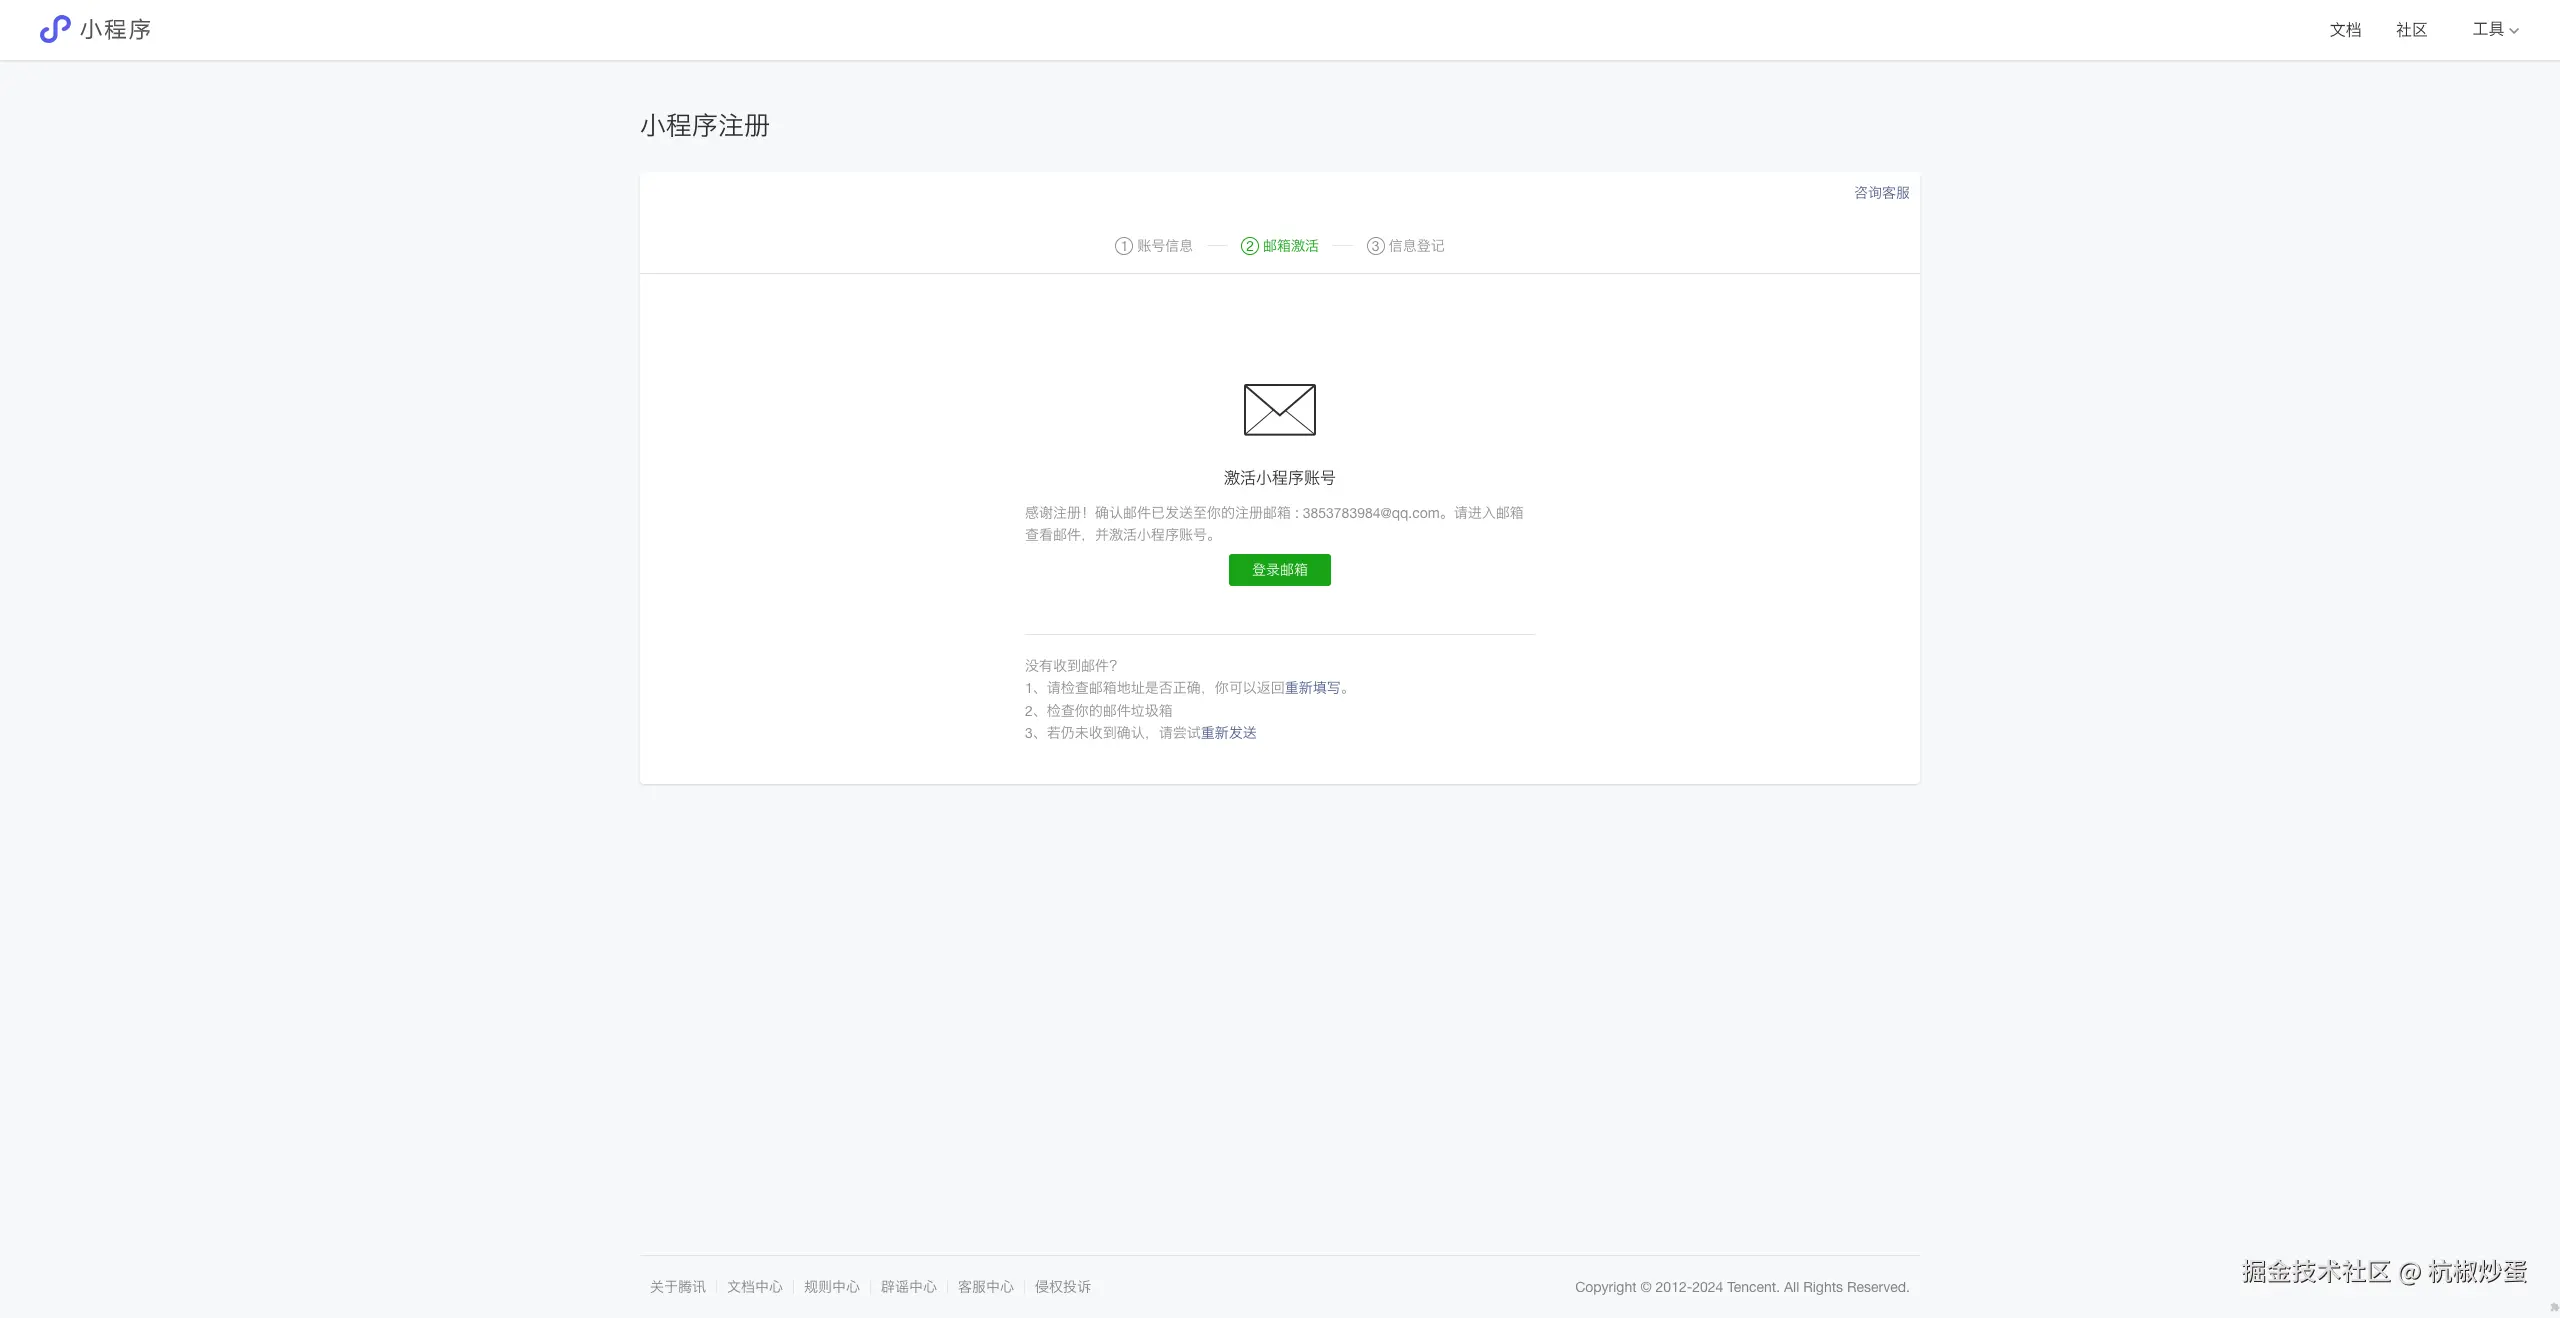Click step 1 账号信息 circle icon
Image resolution: width=2560 pixels, height=1318 pixels.
pyautogui.click(x=1123, y=246)
